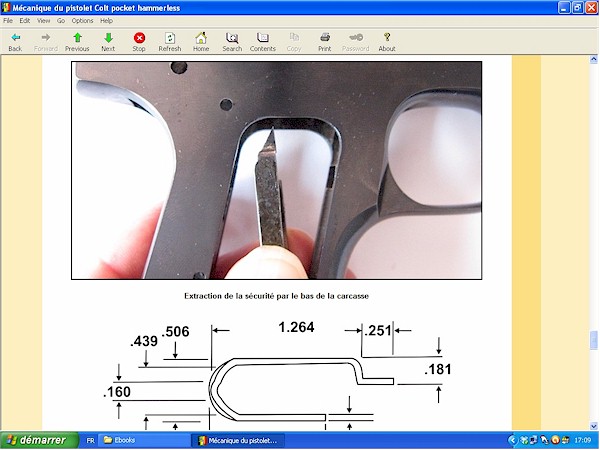Go to Previous page in toolbar
Image resolution: width=600 pixels, height=450 pixels.
tap(77, 41)
